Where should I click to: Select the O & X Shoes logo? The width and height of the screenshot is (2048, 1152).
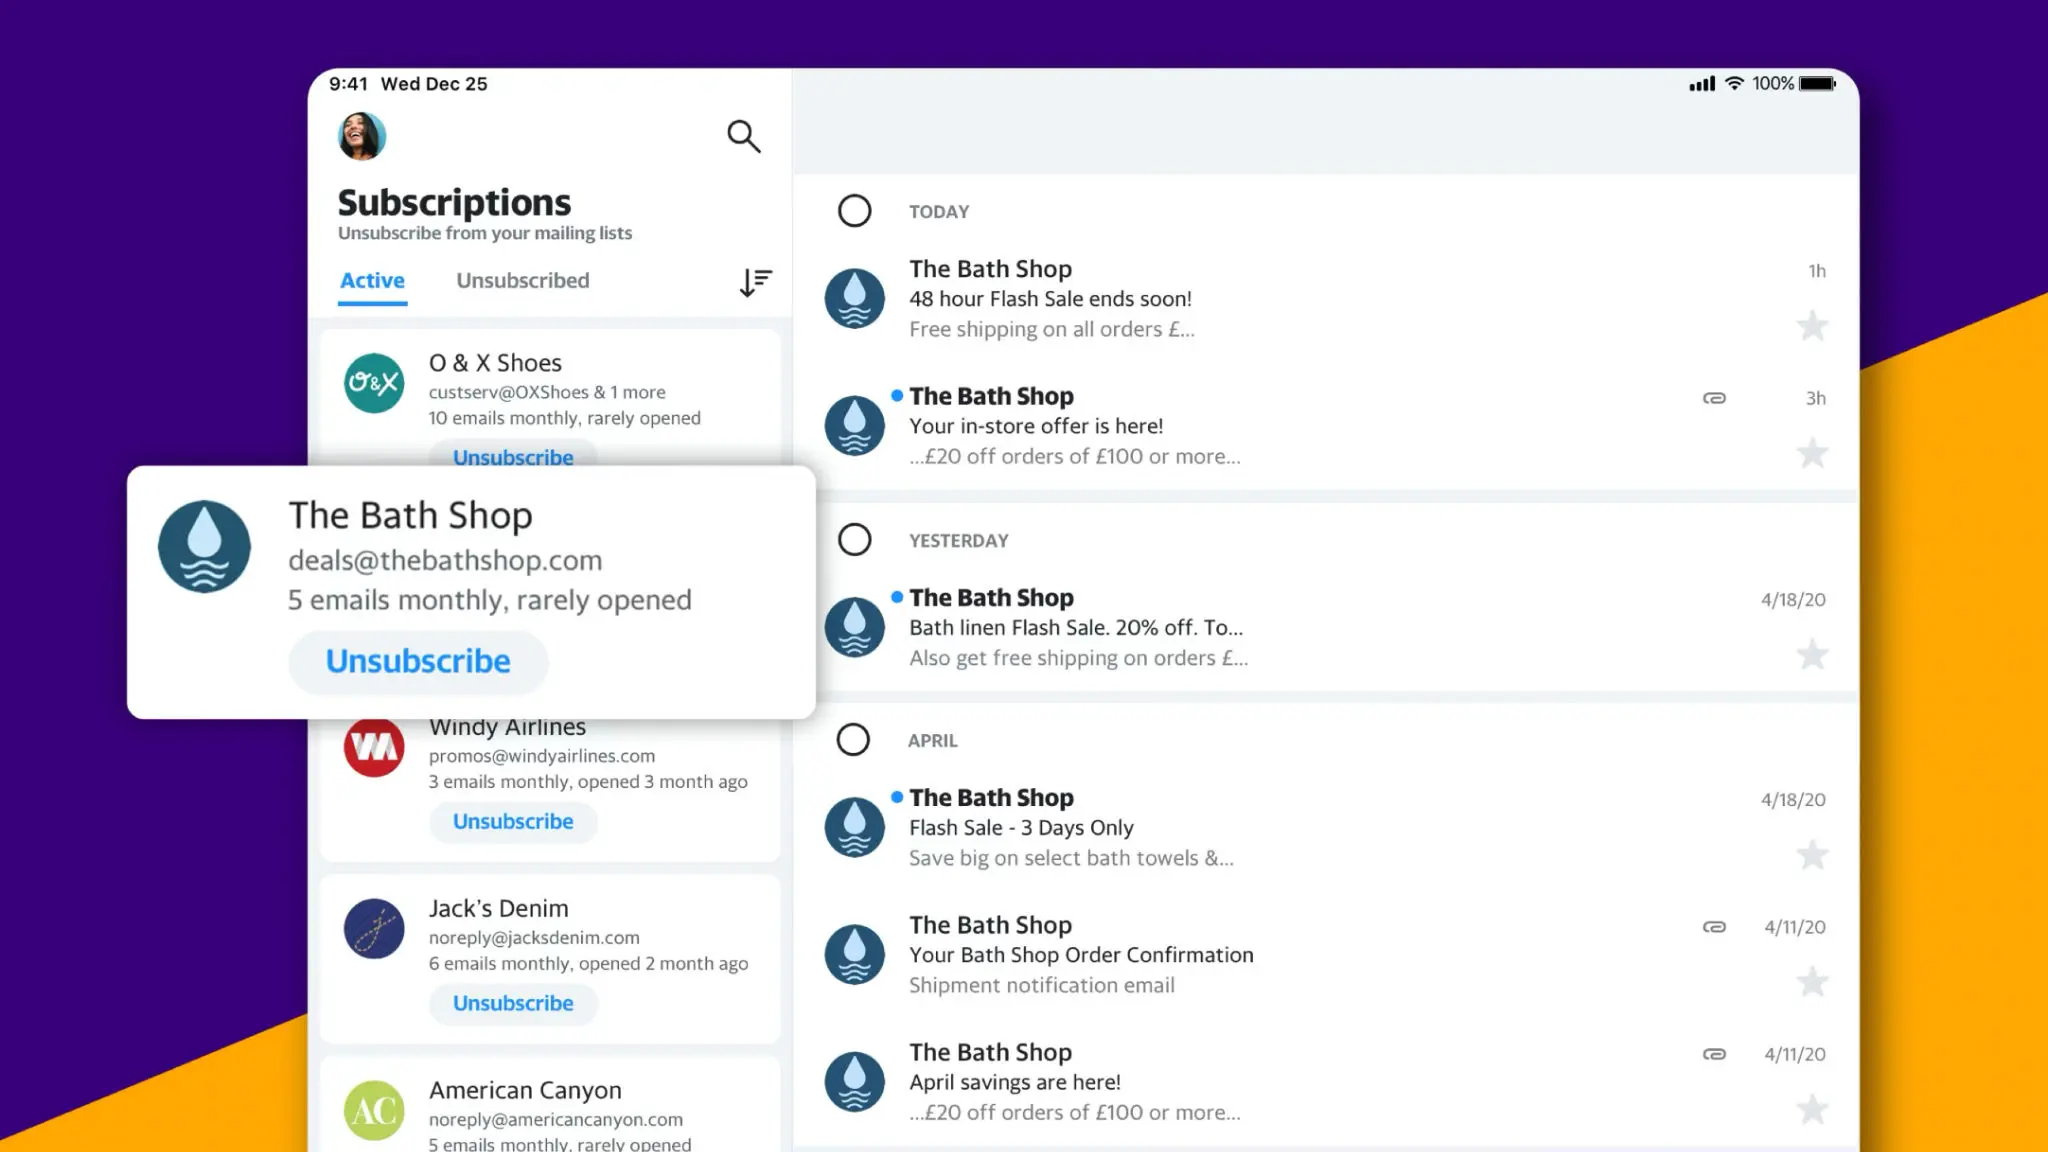[372, 384]
